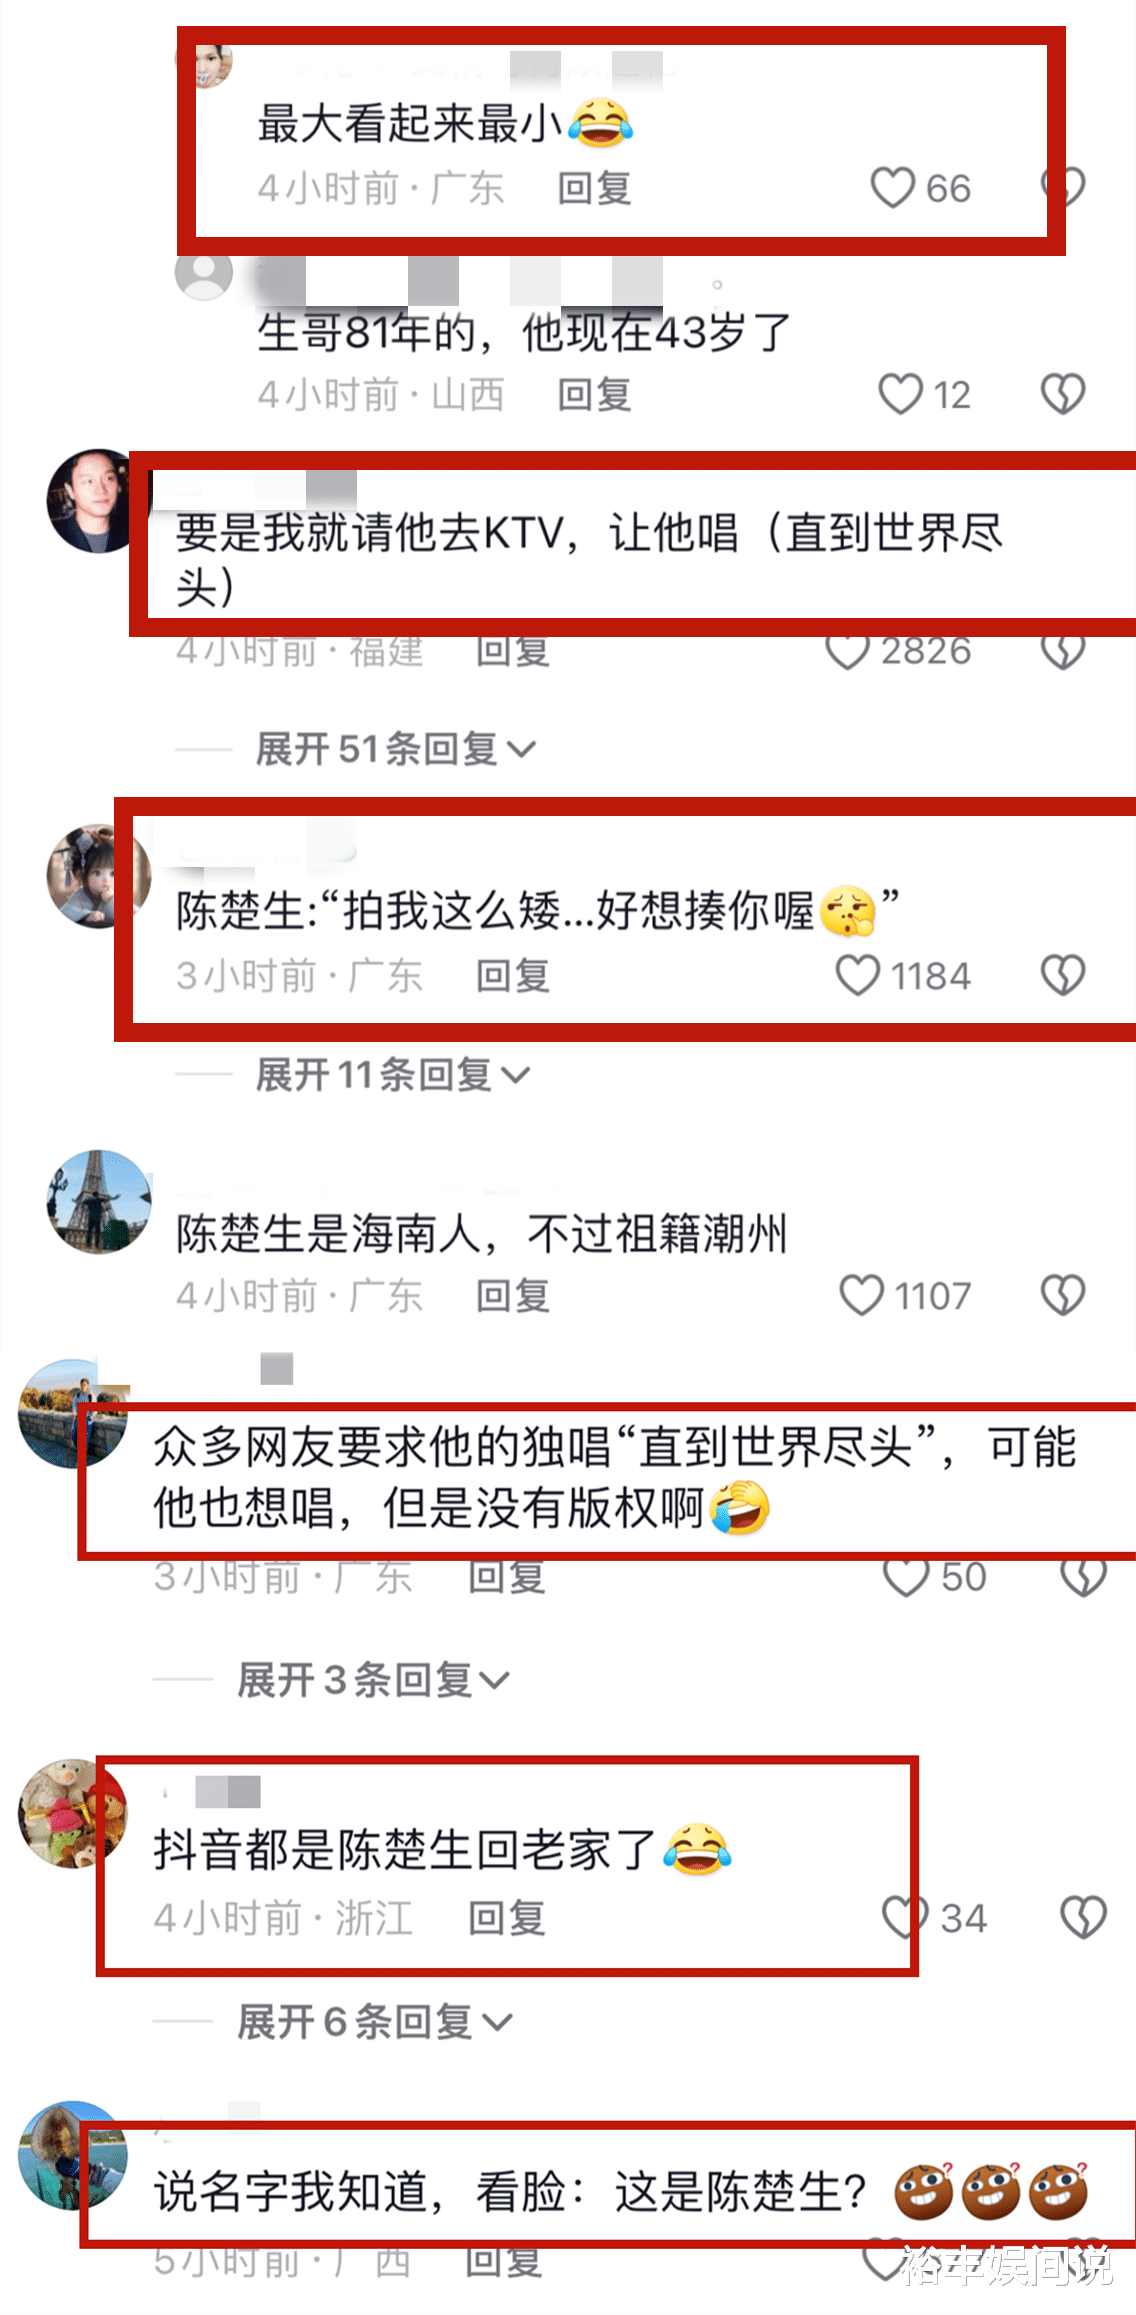Screen dimensions: 1136x2315
Task: Reply (回复) to the 陈楚生是海南人 comment
Action: (512, 1296)
